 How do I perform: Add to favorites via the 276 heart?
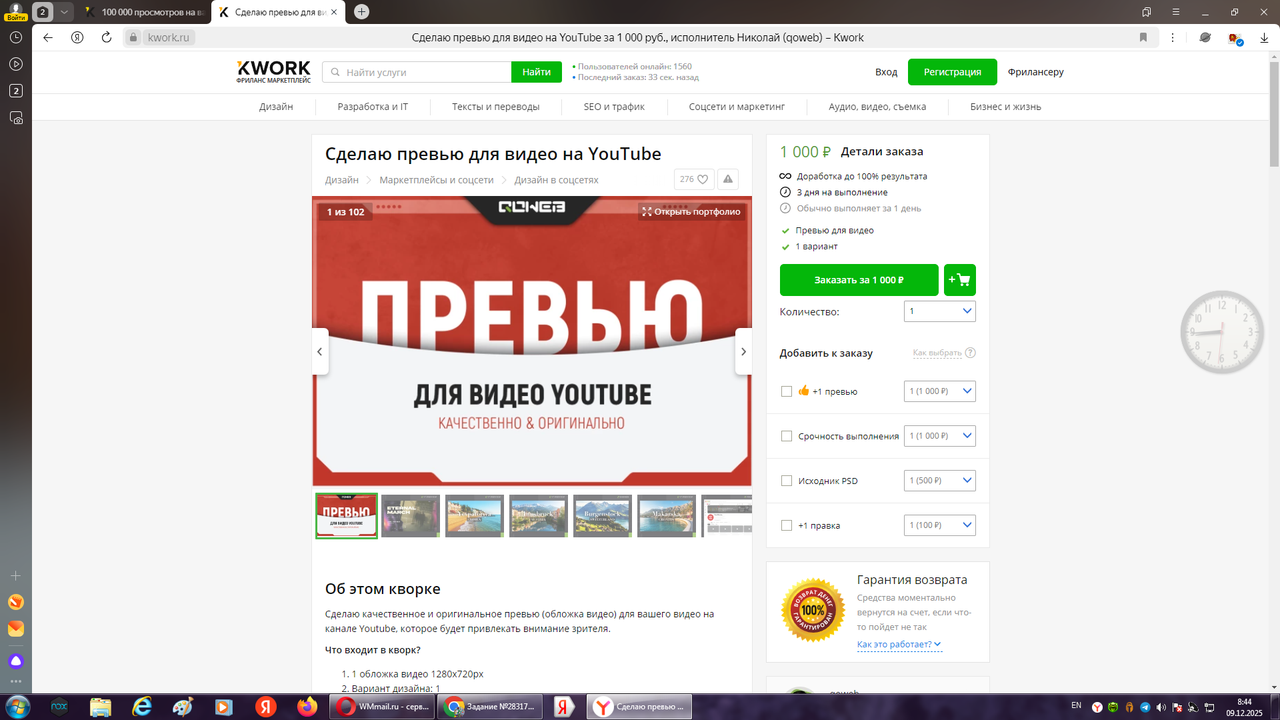pos(692,180)
